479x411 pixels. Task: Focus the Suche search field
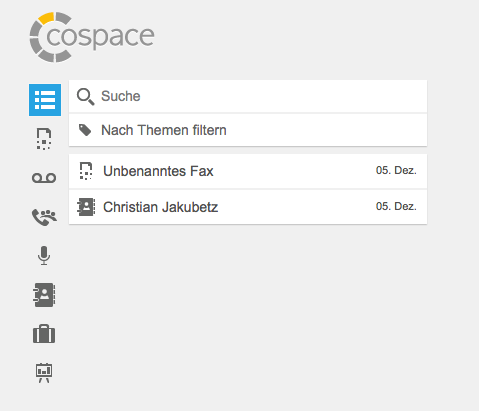pyautogui.click(x=248, y=96)
